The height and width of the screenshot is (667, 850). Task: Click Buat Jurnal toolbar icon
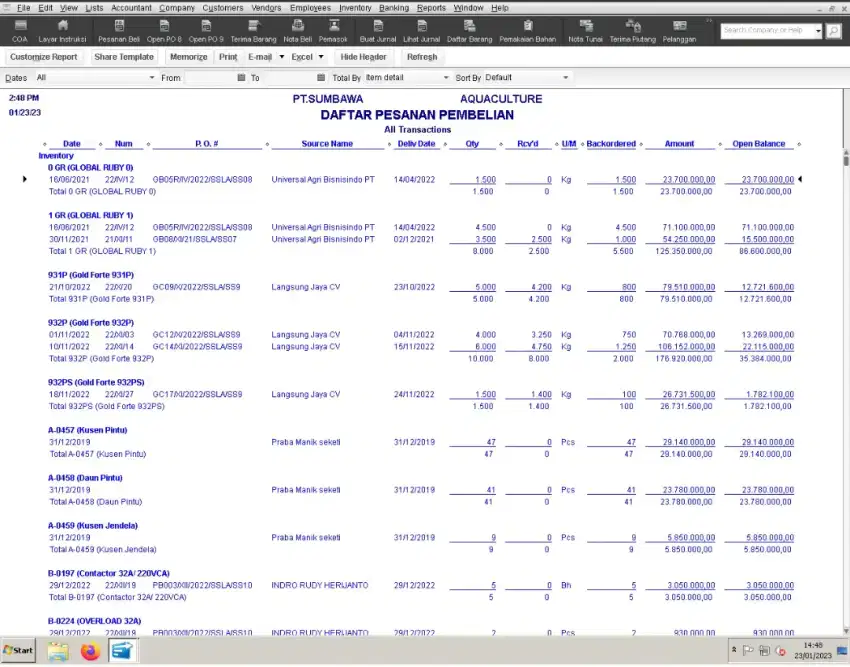click(x=378, y=31)
